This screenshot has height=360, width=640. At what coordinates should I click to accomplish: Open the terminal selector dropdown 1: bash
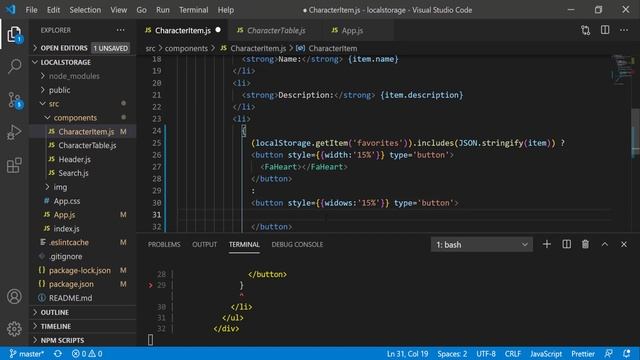tap(481, 244)
